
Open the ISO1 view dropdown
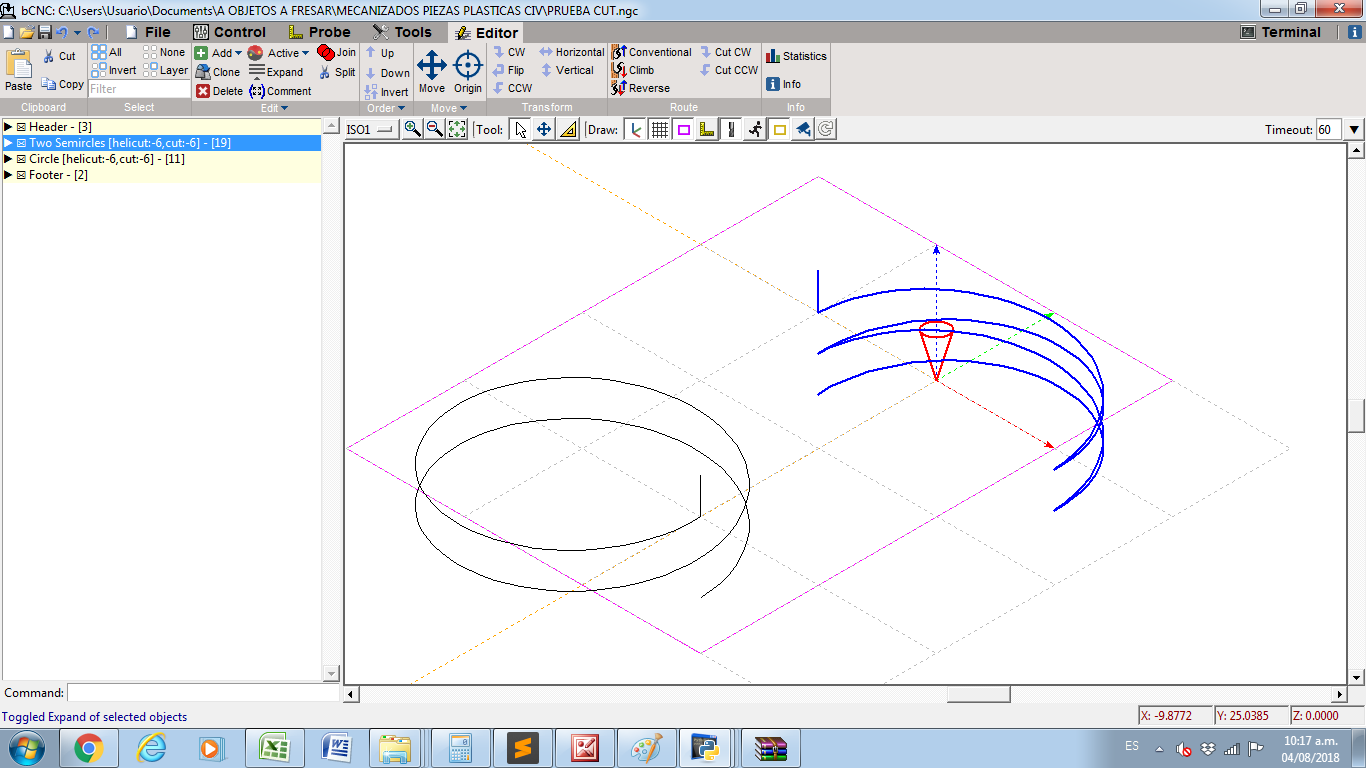371,129
